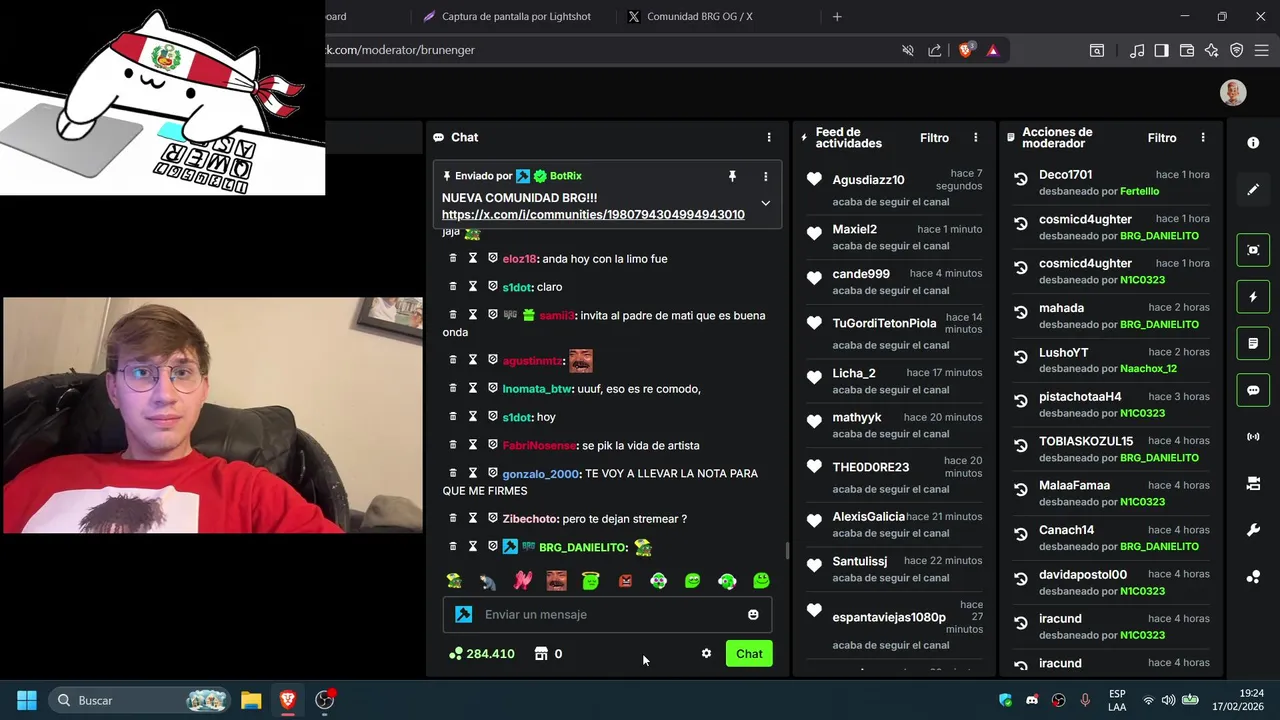Open chat settings gear icon

(706, 654)
